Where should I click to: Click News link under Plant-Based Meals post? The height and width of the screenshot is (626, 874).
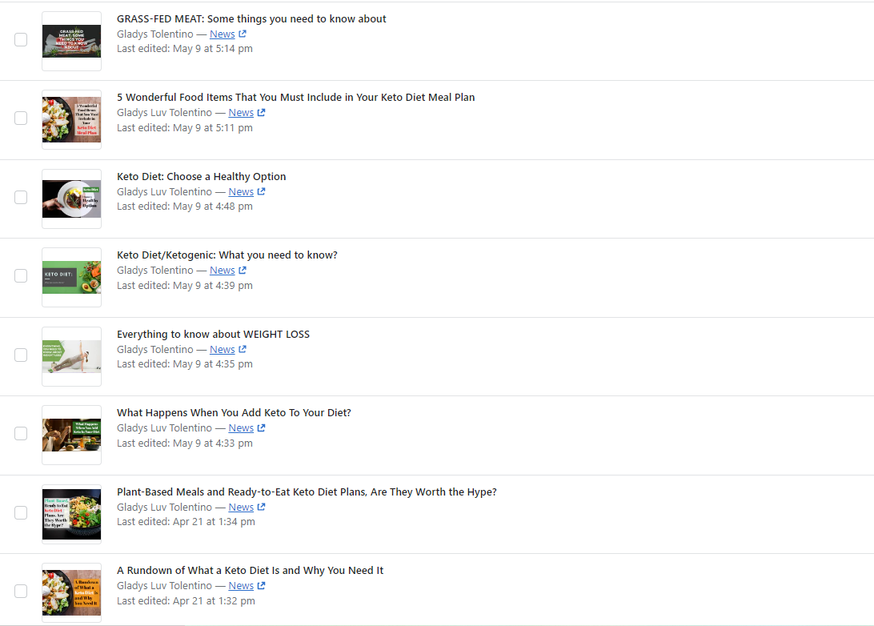click(241, 507)
